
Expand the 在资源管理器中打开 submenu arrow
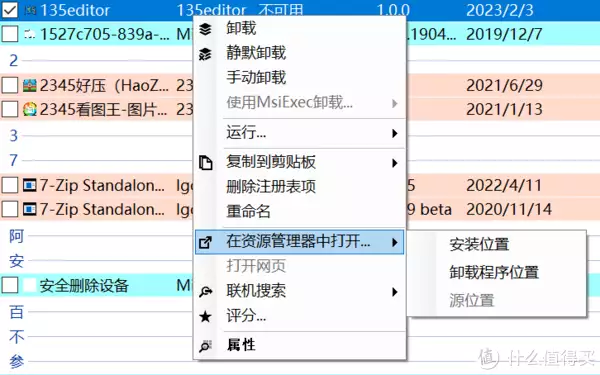[x=395, y=242]
